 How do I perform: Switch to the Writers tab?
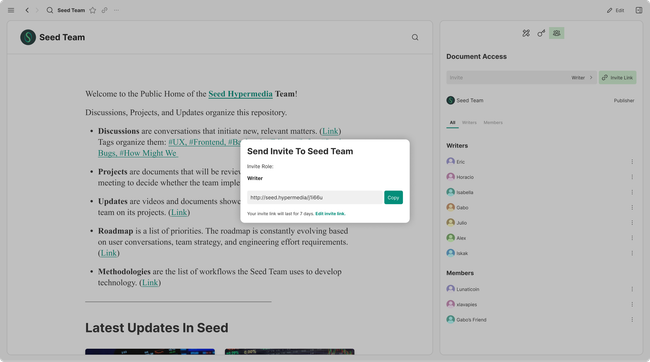(469, 123)
